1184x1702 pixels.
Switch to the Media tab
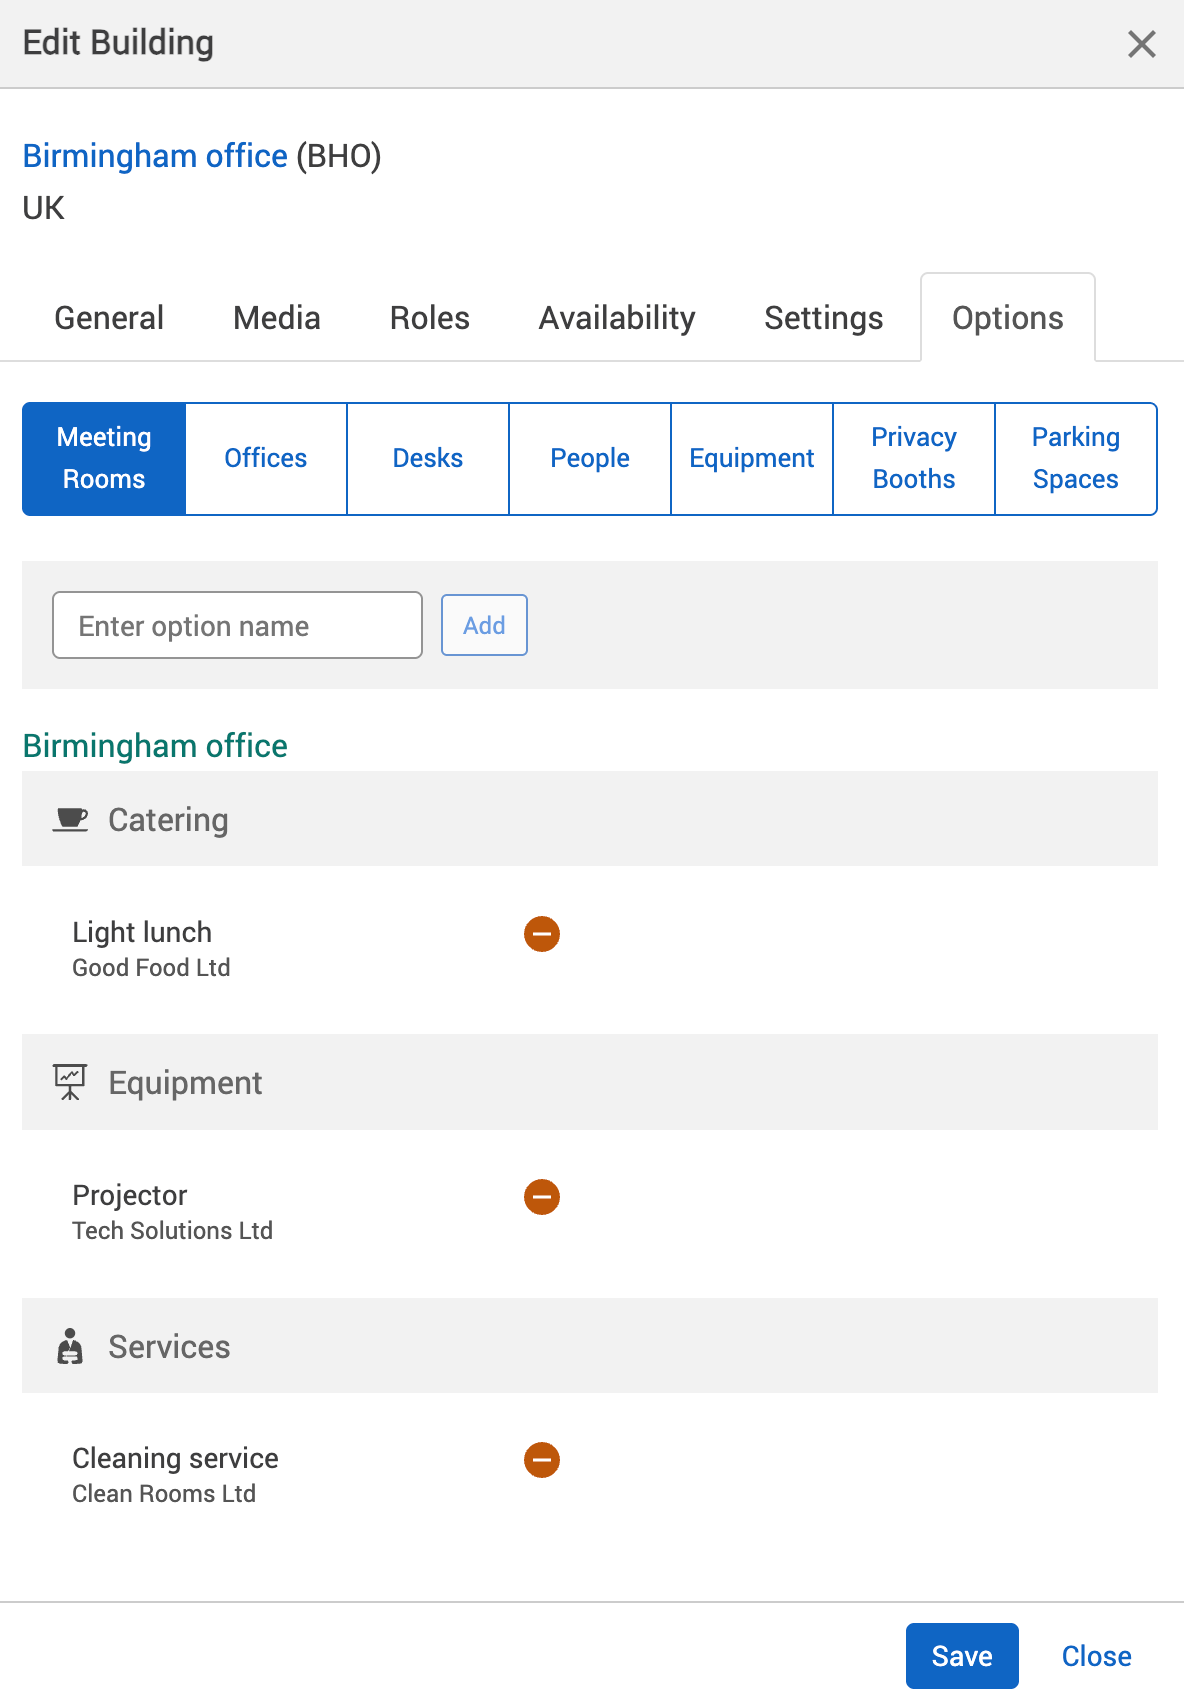click(277, 318)
